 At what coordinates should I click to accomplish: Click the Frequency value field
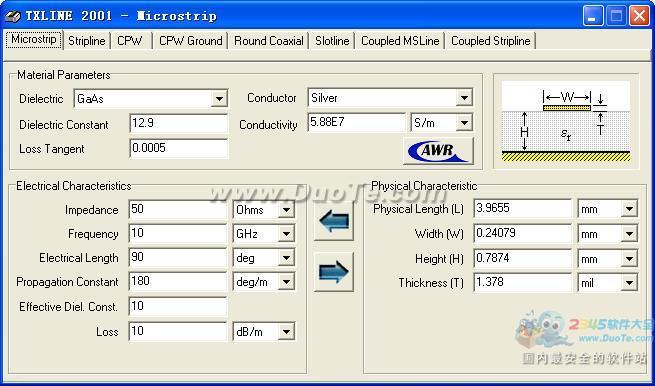coord(178,234)
